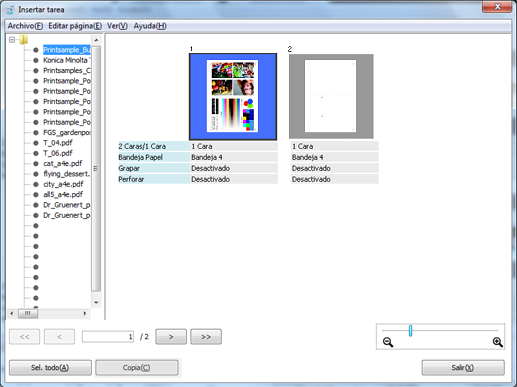Click the zoom in magnifier icon

(x=497, y=342)
